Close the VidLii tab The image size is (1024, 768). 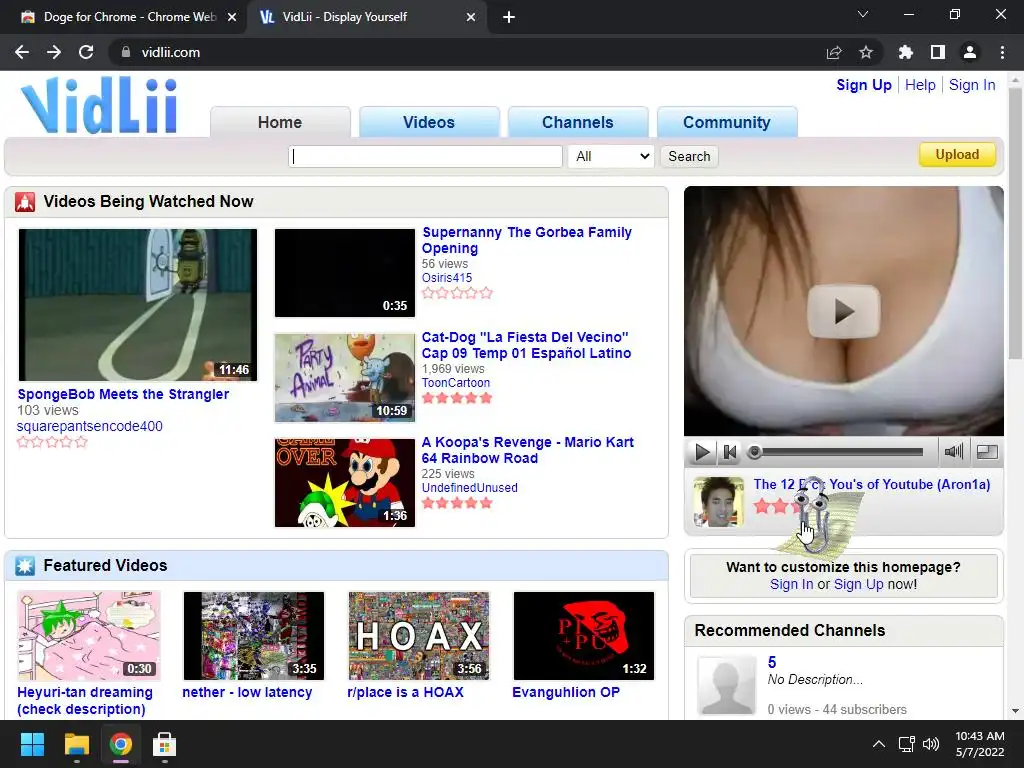471,17
